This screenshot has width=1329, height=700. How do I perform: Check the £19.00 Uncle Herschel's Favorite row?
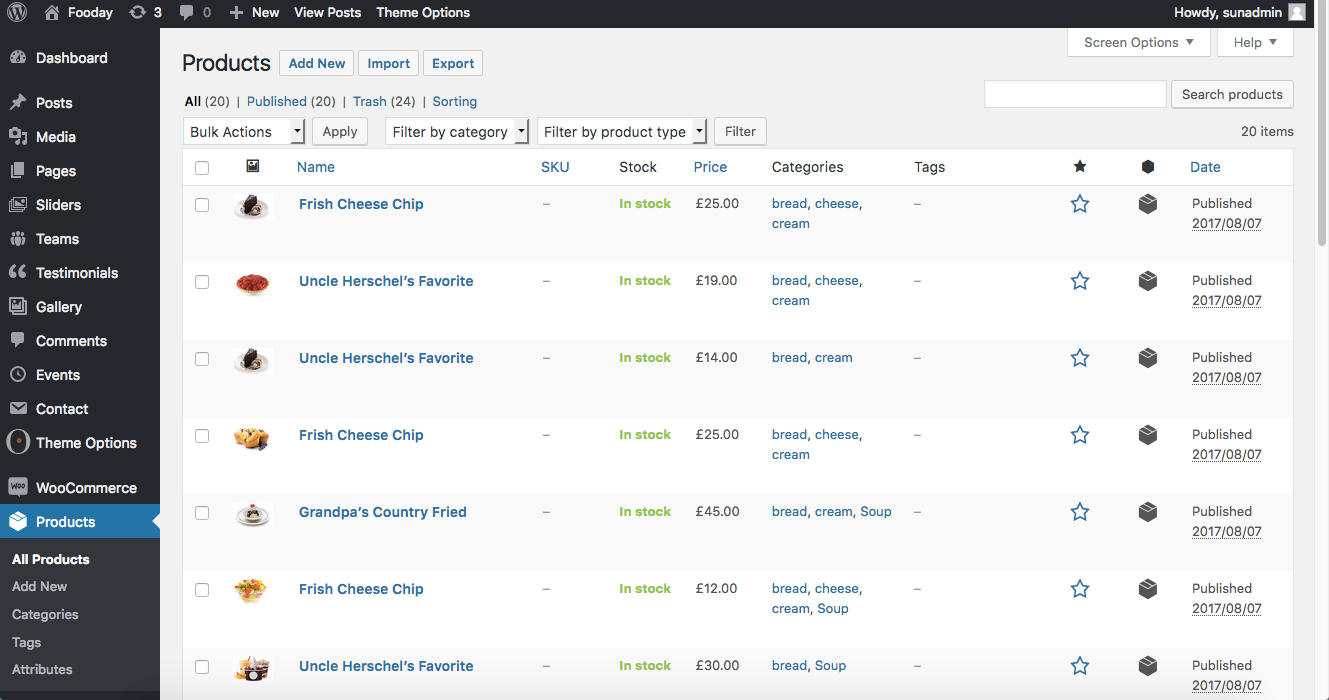202,281
